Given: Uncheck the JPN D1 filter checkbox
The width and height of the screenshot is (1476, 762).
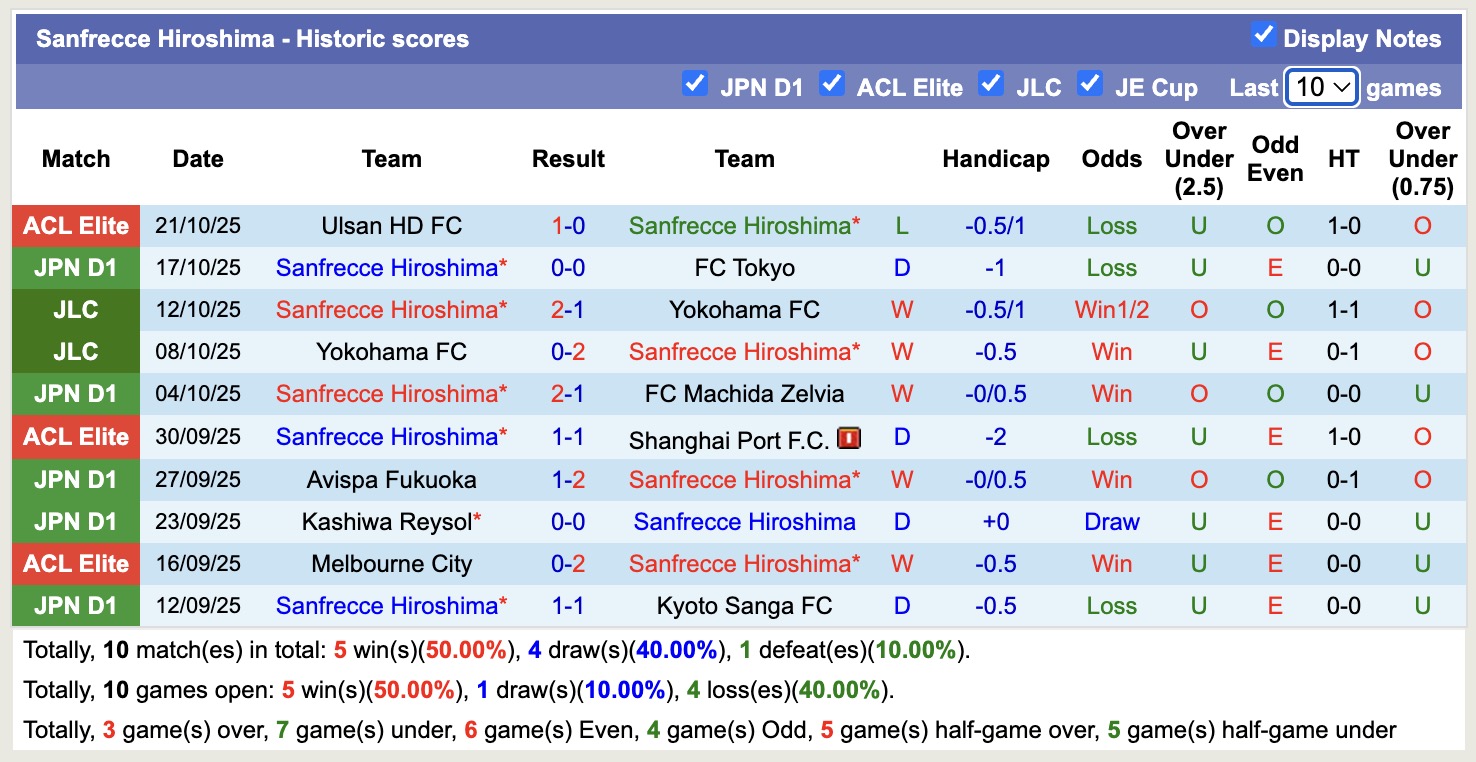Looking at the screenshot, I should coord(694,85).
